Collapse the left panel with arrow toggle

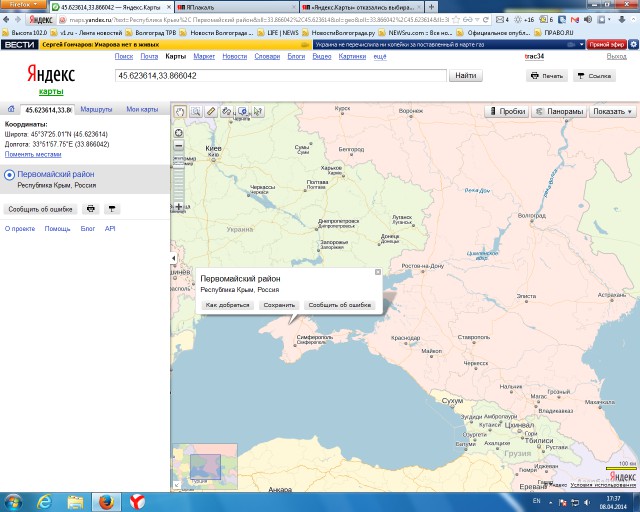(173, 258)
